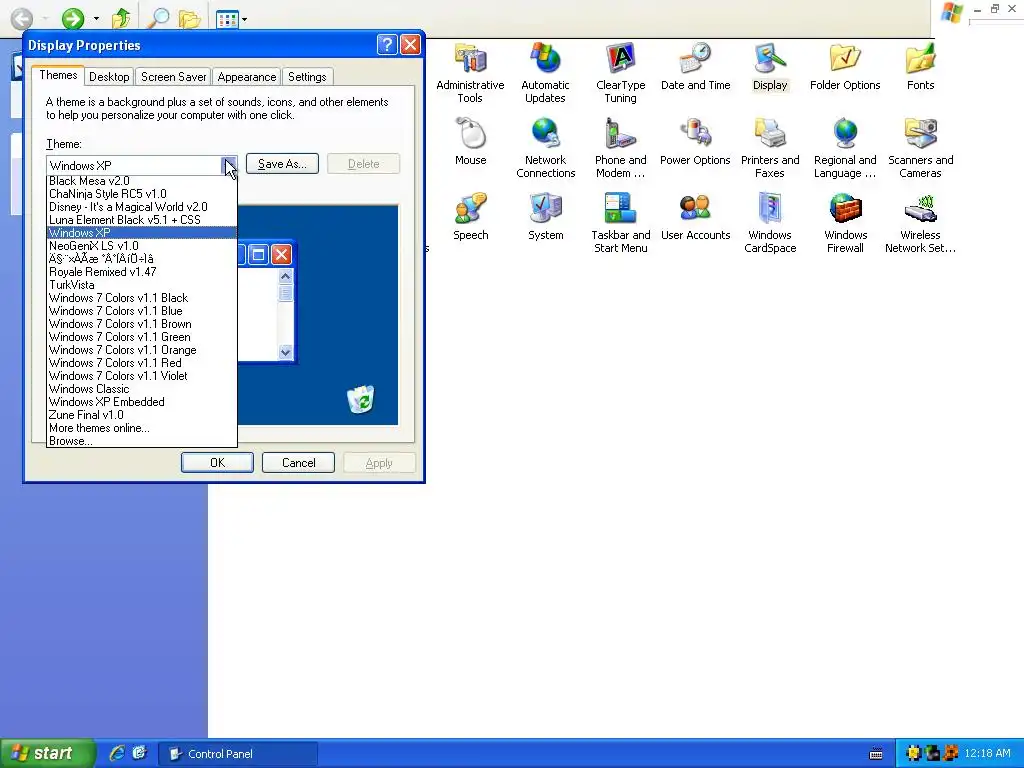The image size is (1024, 768).
Task: Switch to the Themes tab
Action: coord(58,75)
